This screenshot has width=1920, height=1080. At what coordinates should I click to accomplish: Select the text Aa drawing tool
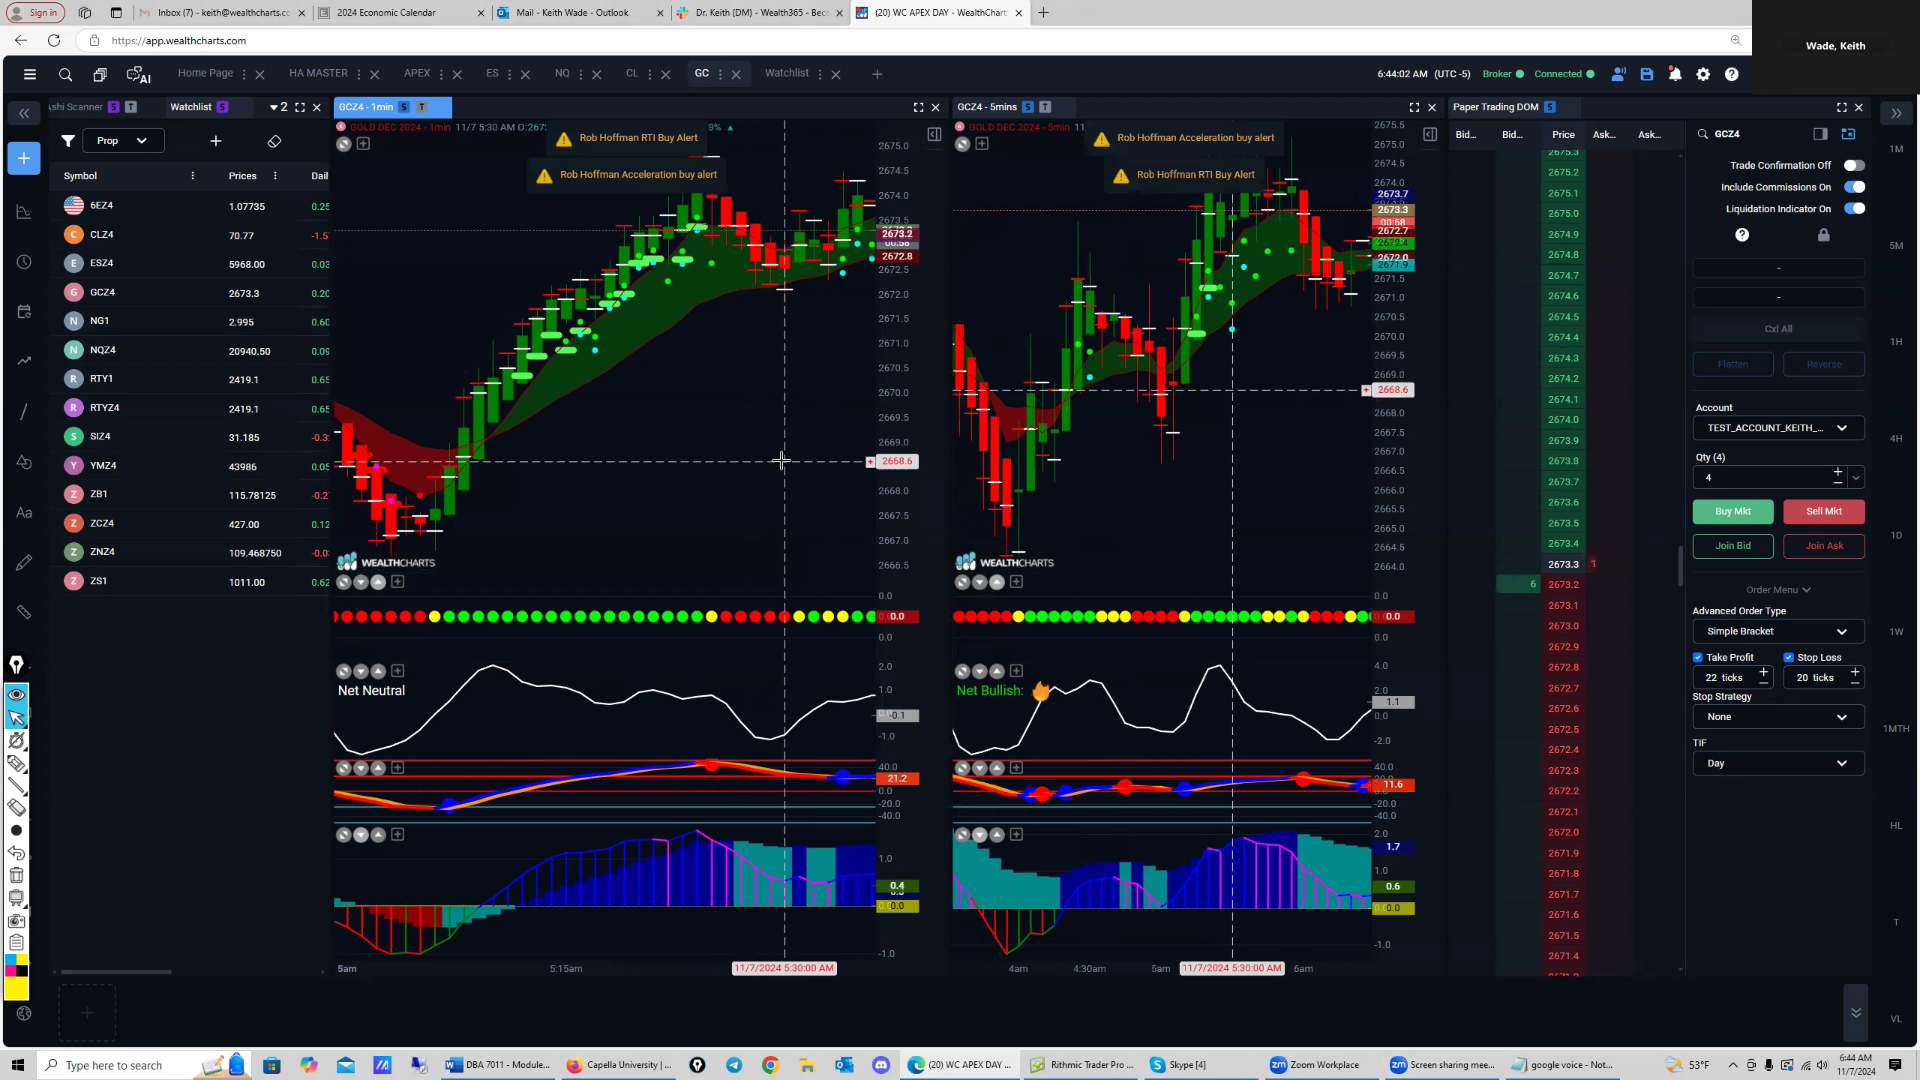(x=24, y=512)
